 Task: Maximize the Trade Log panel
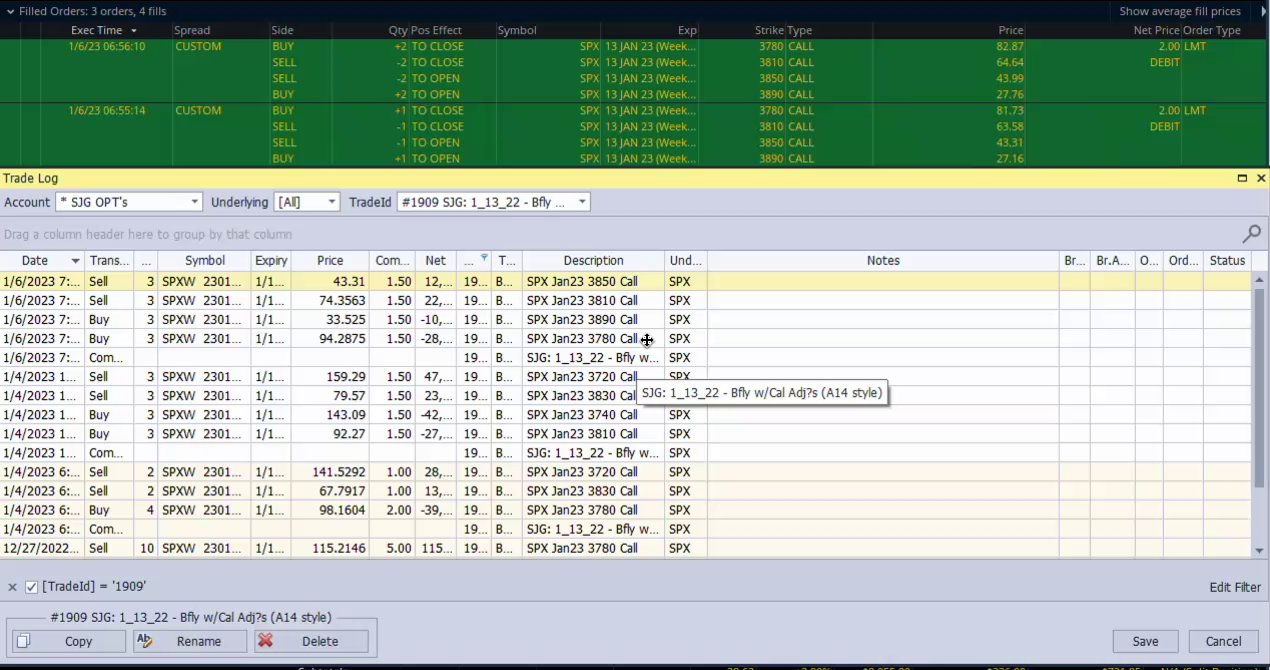coord(1242,178)
